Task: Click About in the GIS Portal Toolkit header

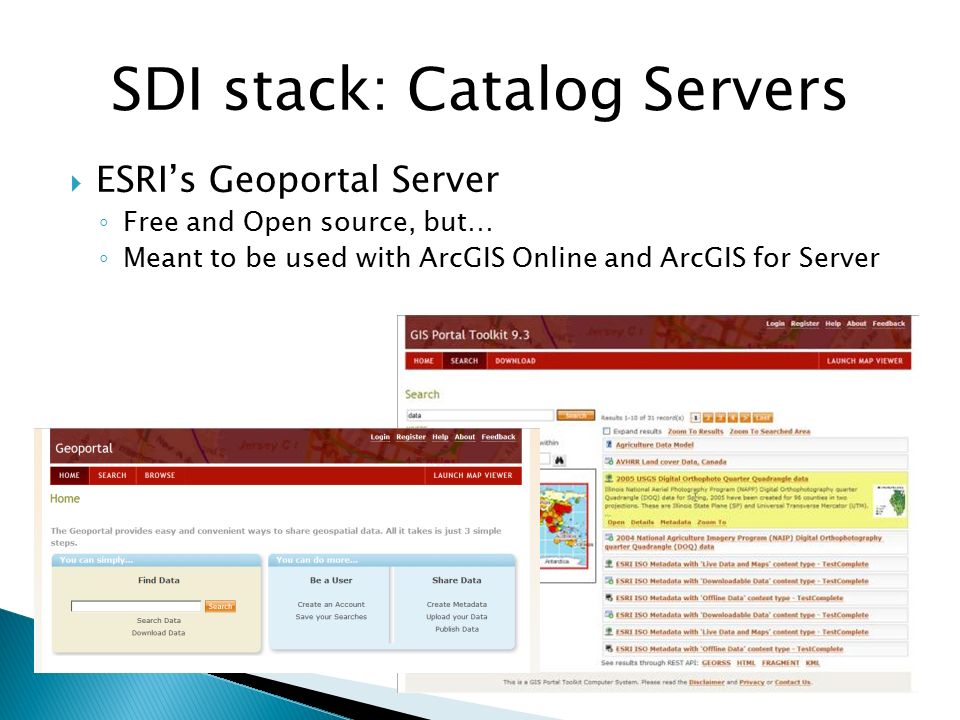Action: tap(857, 324)
